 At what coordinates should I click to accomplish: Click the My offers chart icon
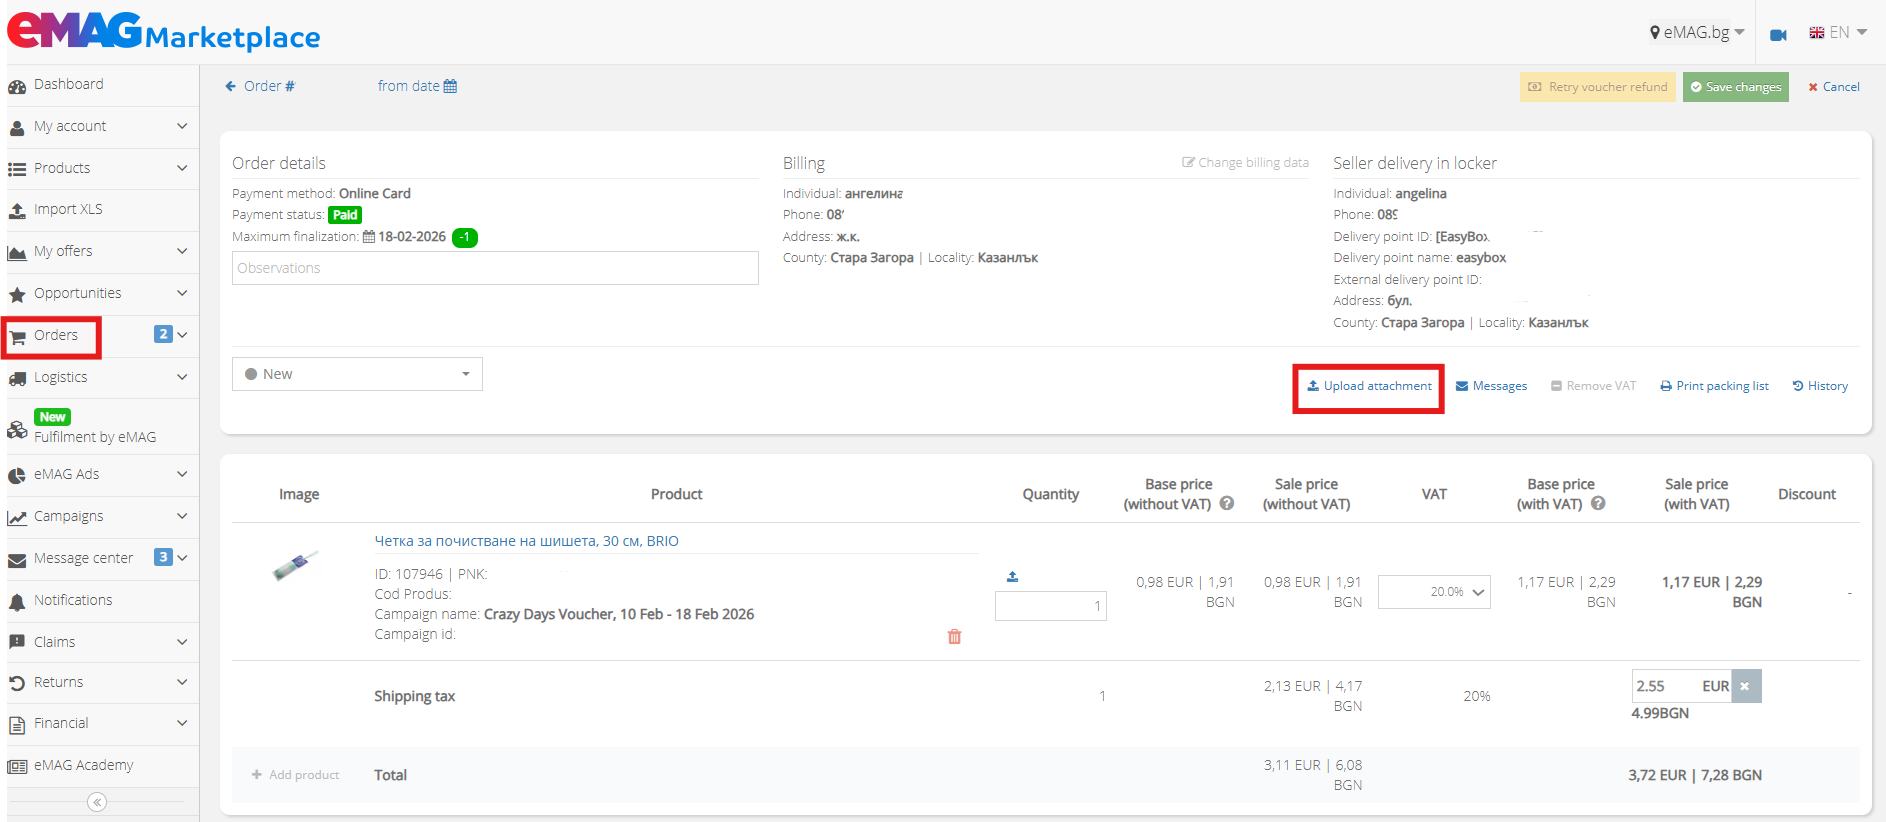(x=17, y=253)
